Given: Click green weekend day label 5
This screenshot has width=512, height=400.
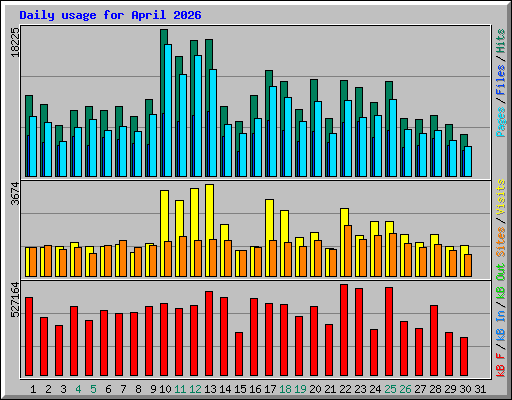Looking at the screenshot, I should (93, 389).
